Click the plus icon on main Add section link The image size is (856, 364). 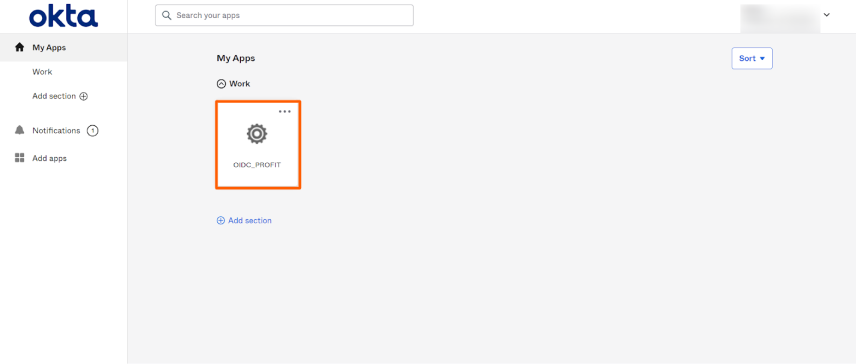(221, 220)
